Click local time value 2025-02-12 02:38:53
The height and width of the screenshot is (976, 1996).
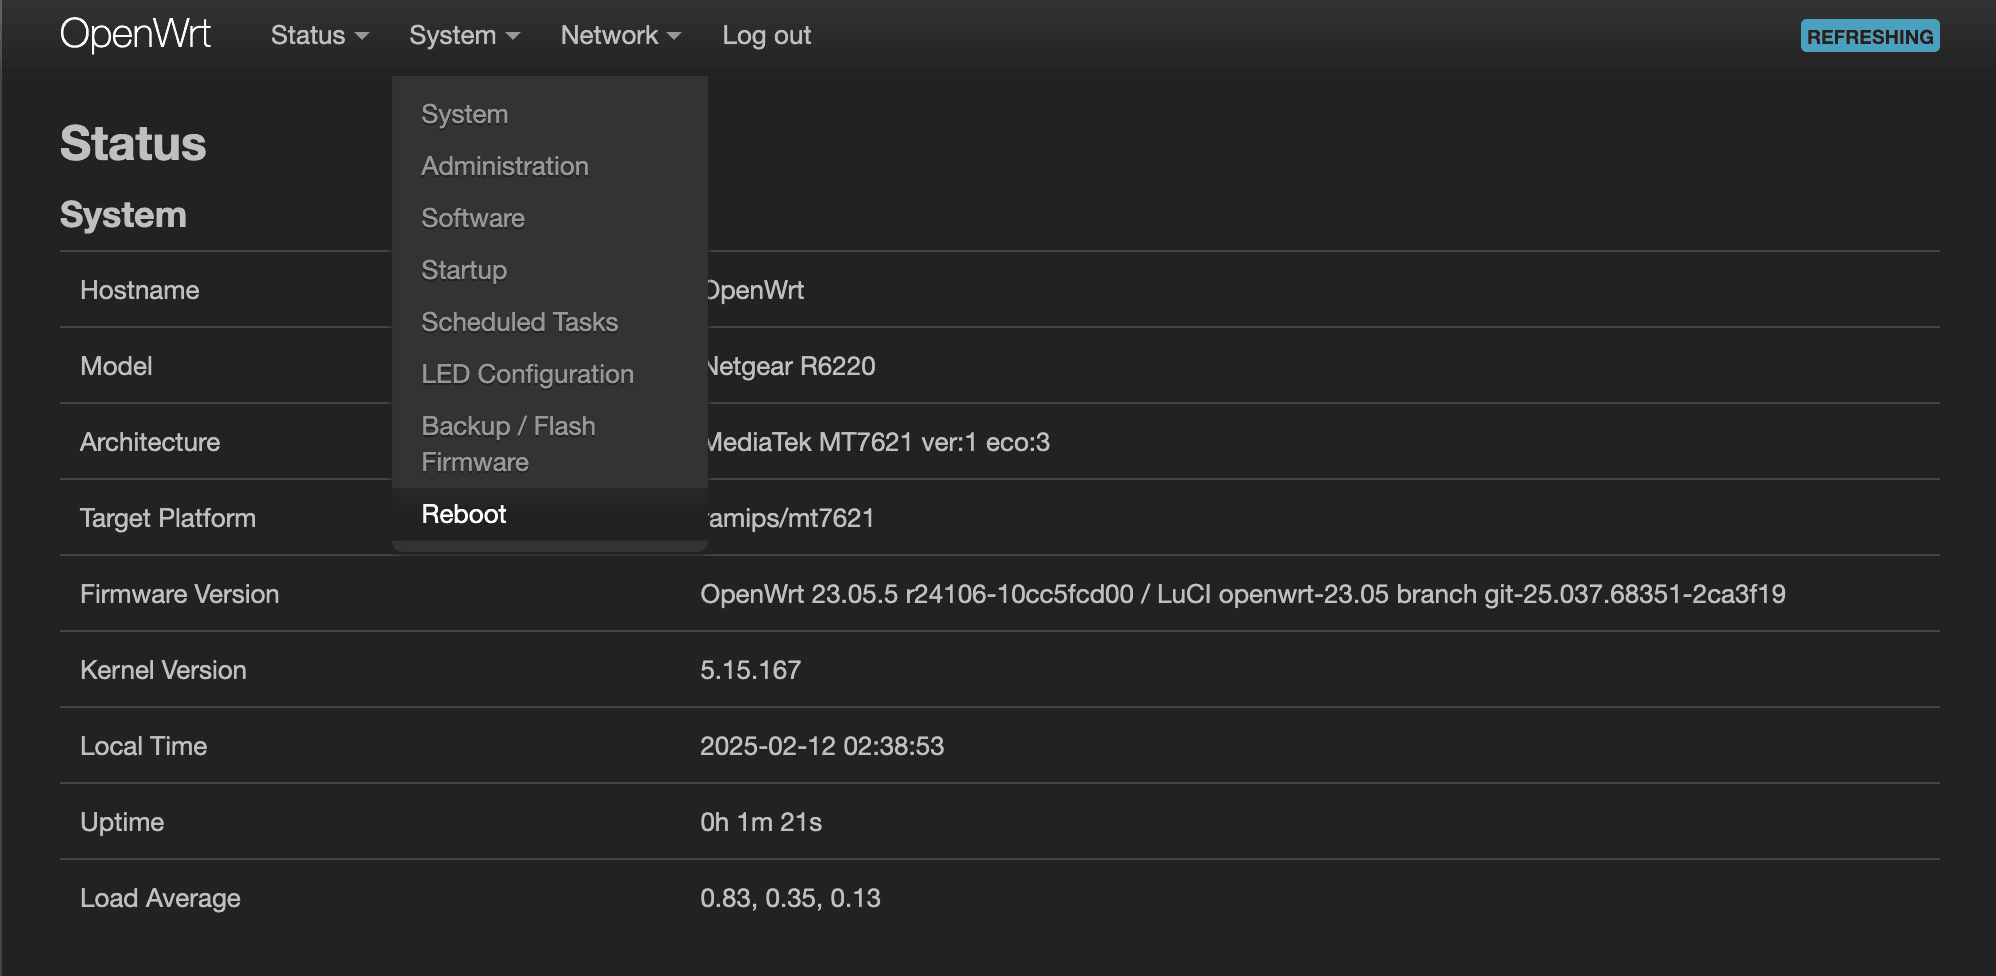(822, 746)
